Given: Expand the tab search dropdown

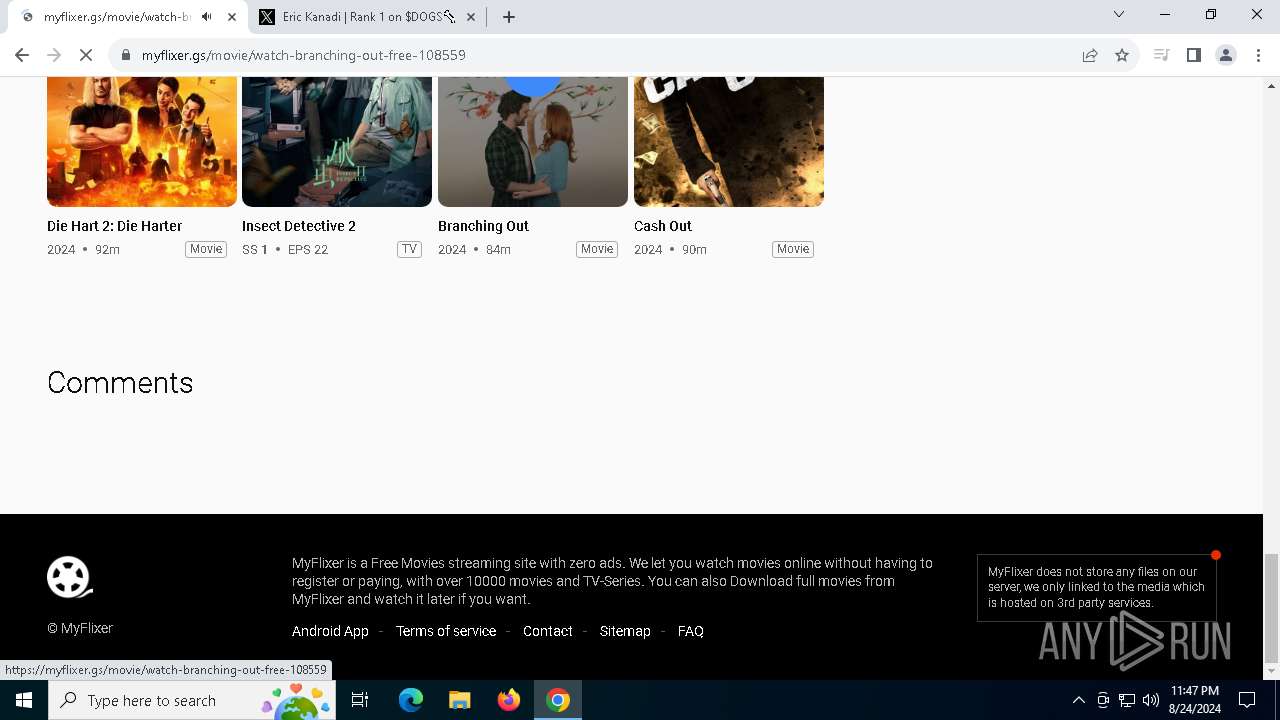Looking at the screenshot, I should (x=1119, y=14).
